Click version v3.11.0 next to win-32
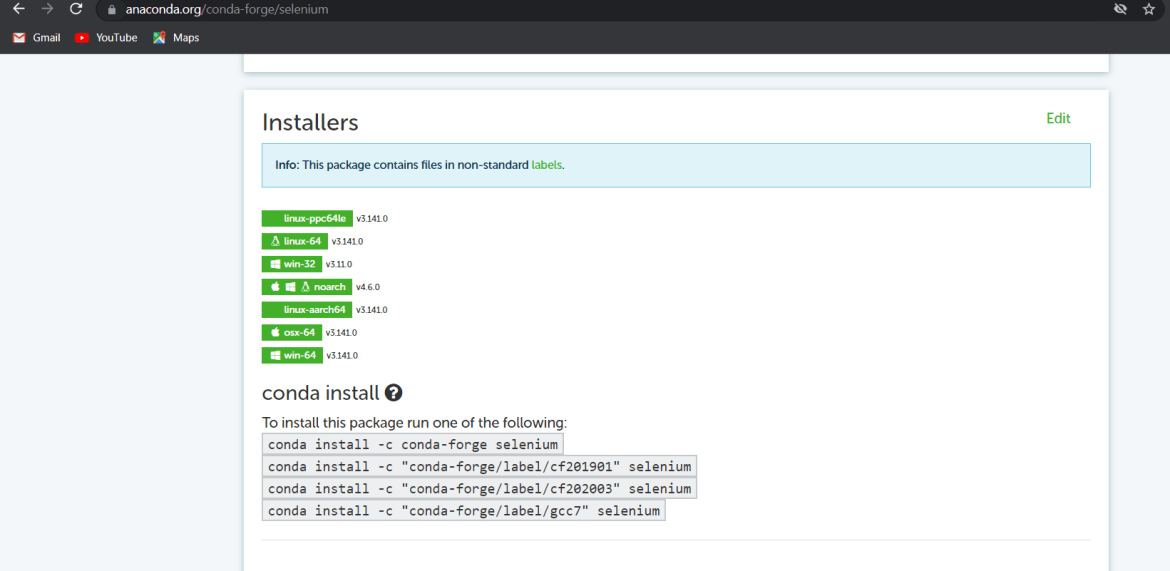The width and height of the screenshot is (1170, 571). (x=339, y=265)
